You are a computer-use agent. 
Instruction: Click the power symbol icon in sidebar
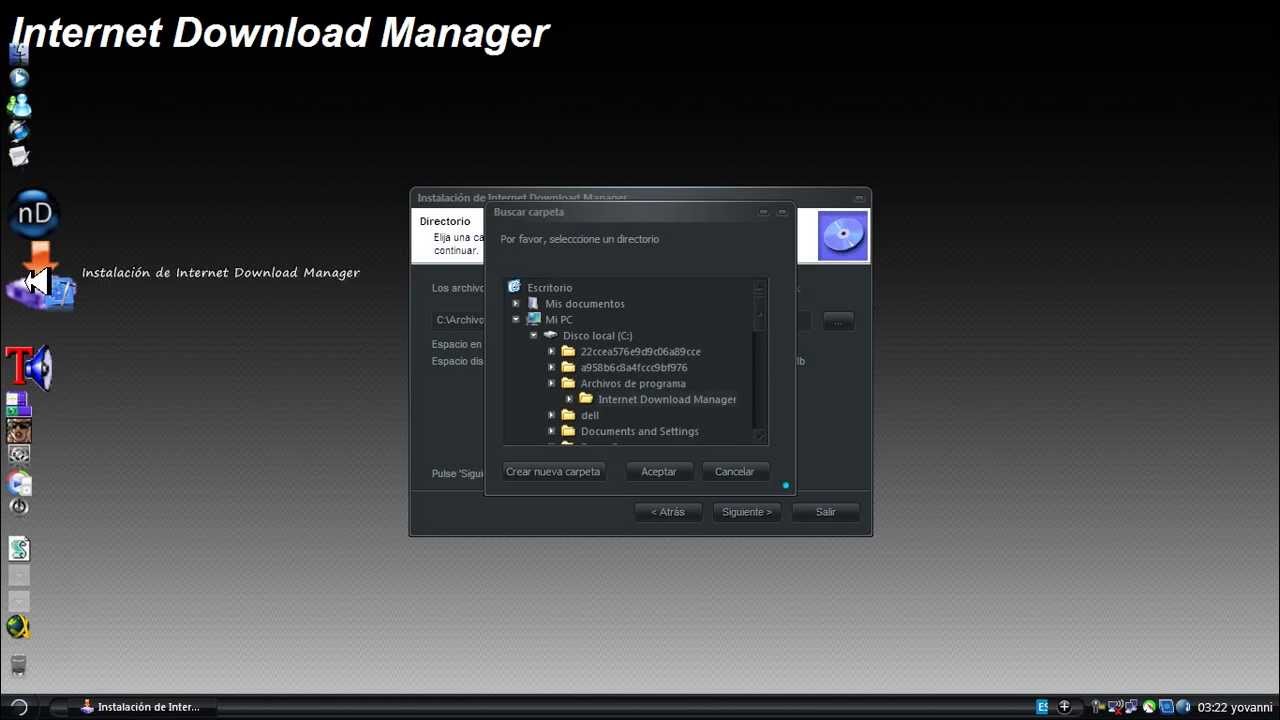[x=19, y=507]
